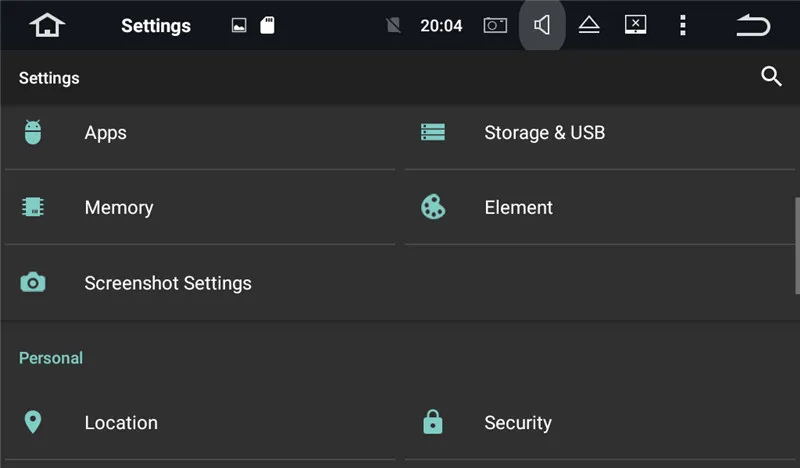
Task: Select the Memory entry
Action: click(x=118, y=207)
